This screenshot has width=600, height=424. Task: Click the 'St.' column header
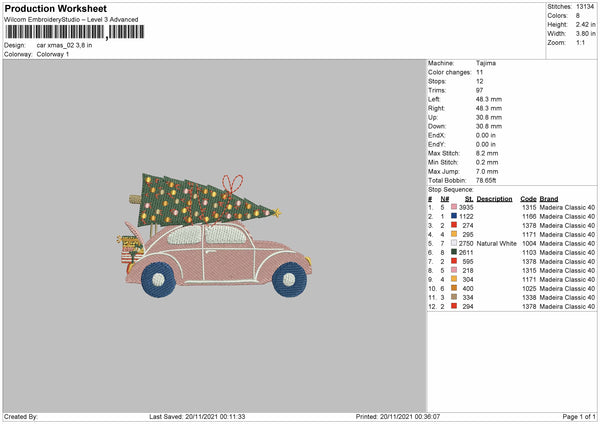point(469,199)
